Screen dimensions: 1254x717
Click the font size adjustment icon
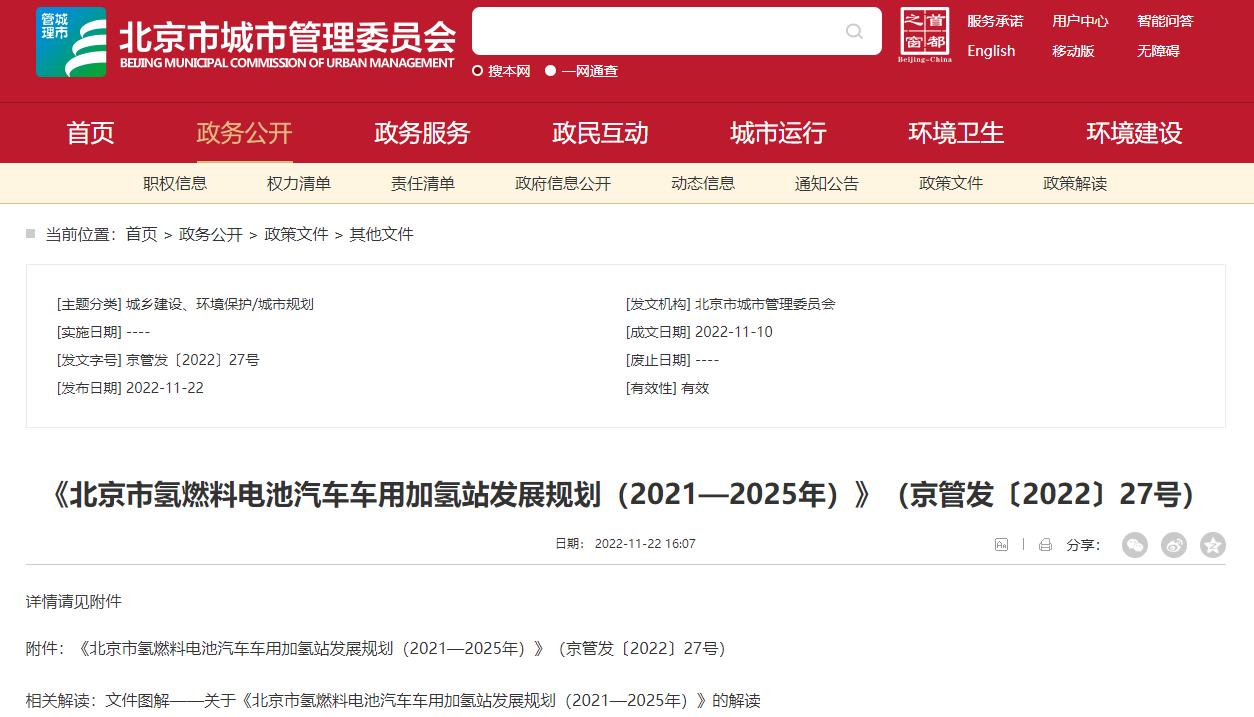click(1001, 545)
